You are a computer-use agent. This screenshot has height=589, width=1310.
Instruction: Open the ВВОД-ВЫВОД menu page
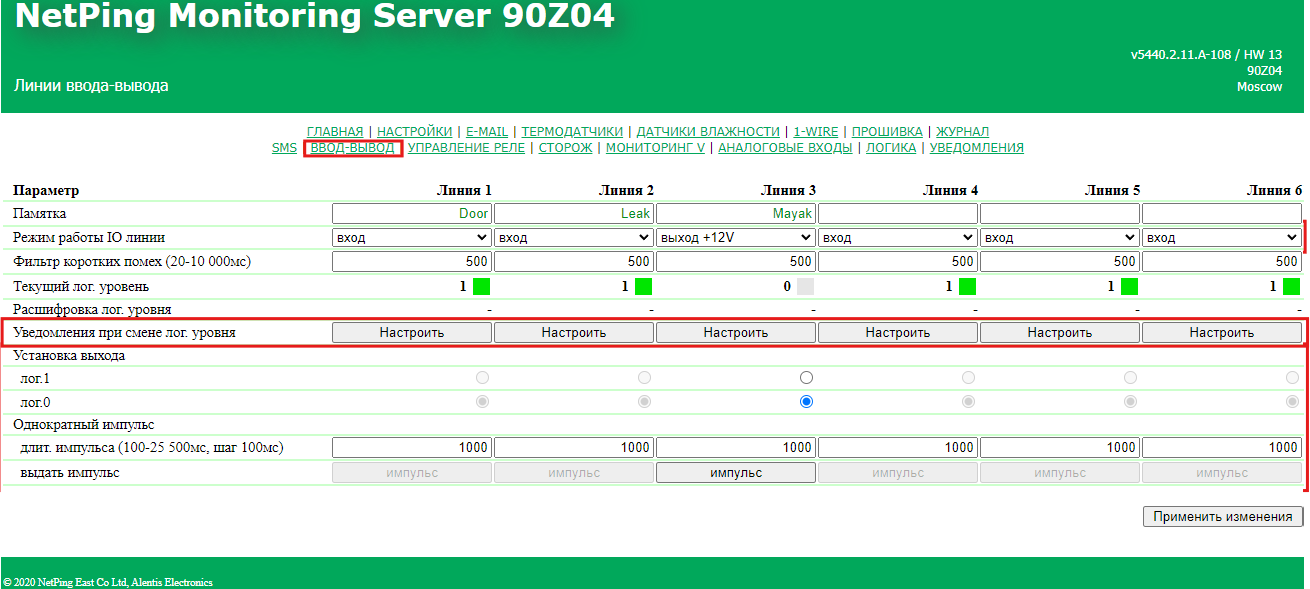[352, 148]
